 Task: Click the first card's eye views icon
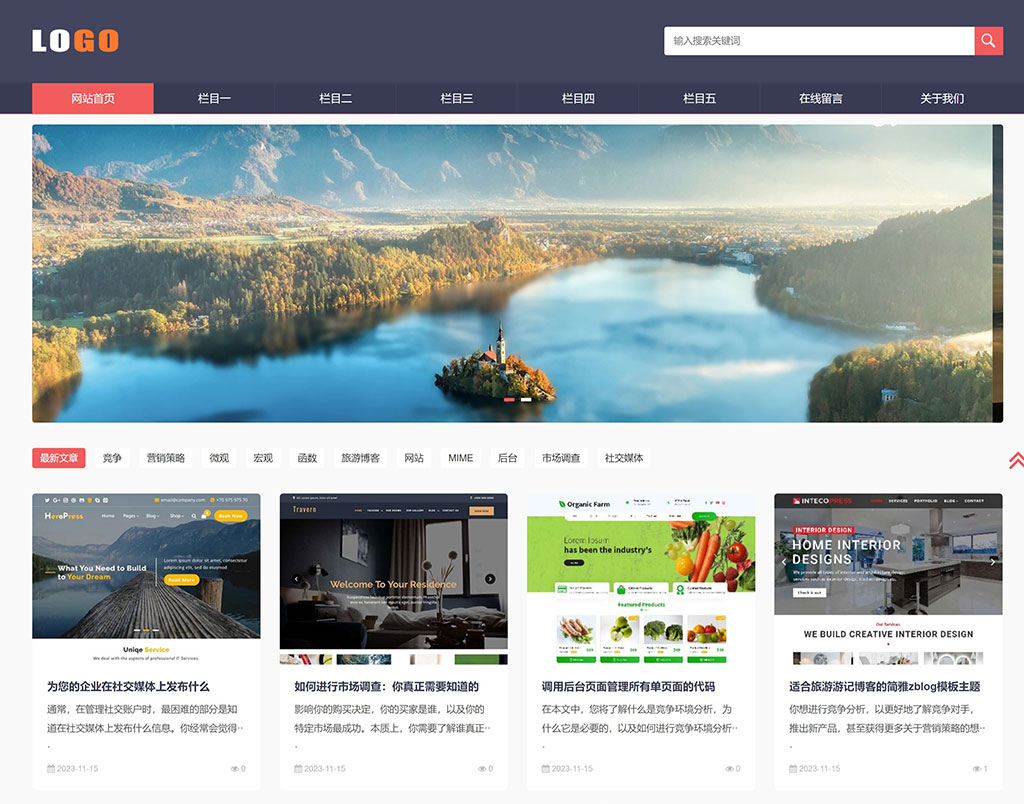235,769
